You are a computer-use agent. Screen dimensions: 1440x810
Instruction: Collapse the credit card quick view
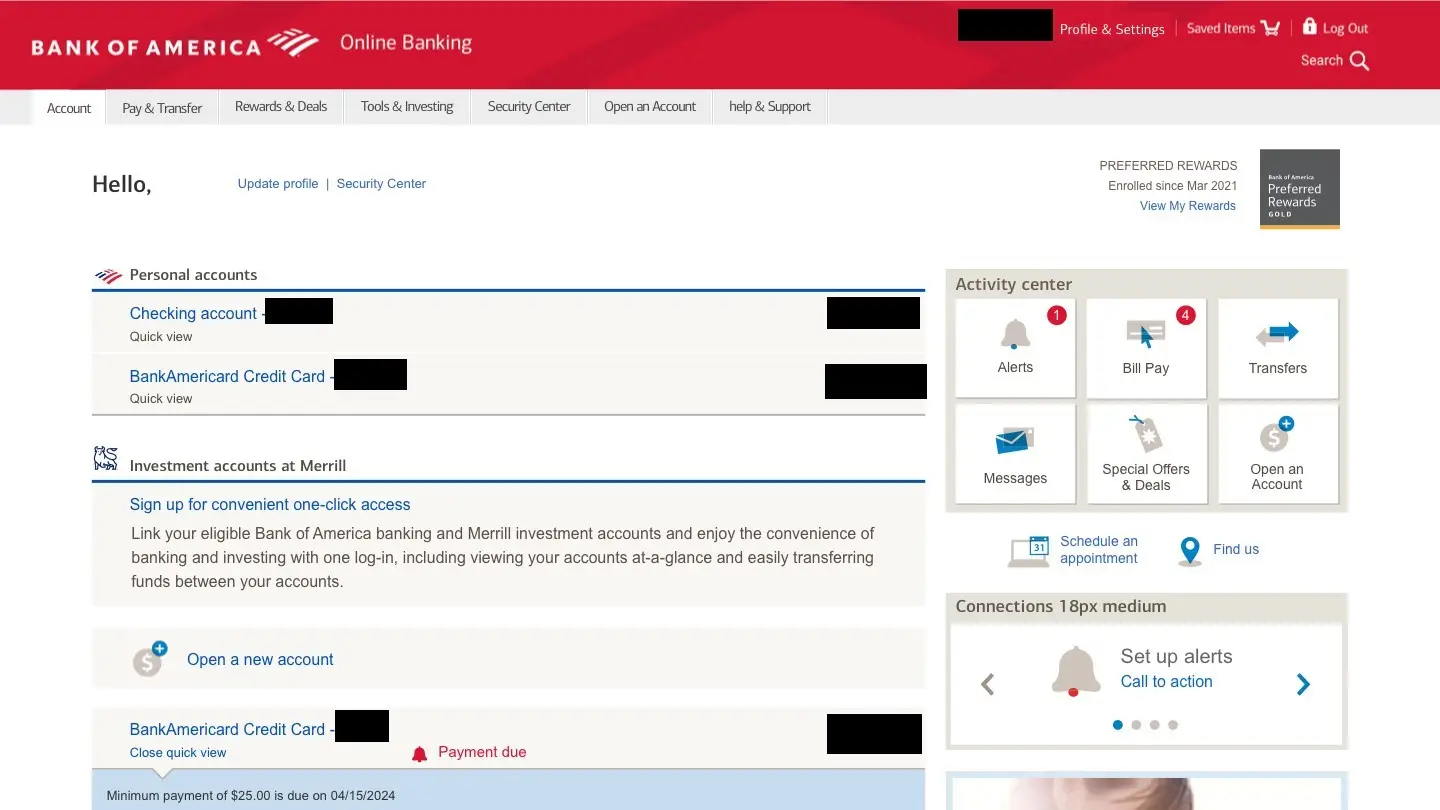click(178, 752)
